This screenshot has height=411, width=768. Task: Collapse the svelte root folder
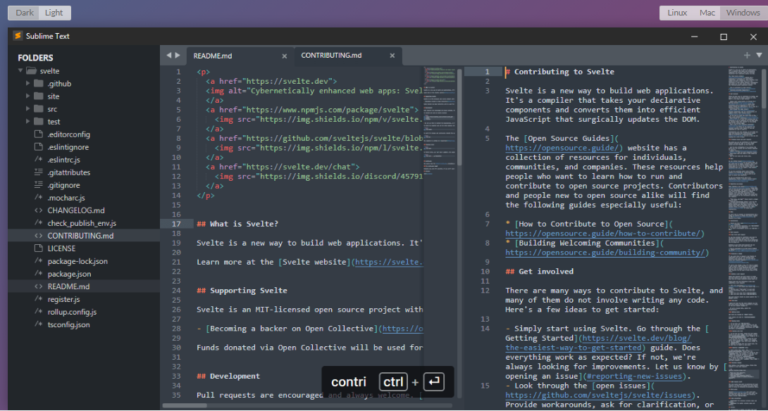pos(20,72)
